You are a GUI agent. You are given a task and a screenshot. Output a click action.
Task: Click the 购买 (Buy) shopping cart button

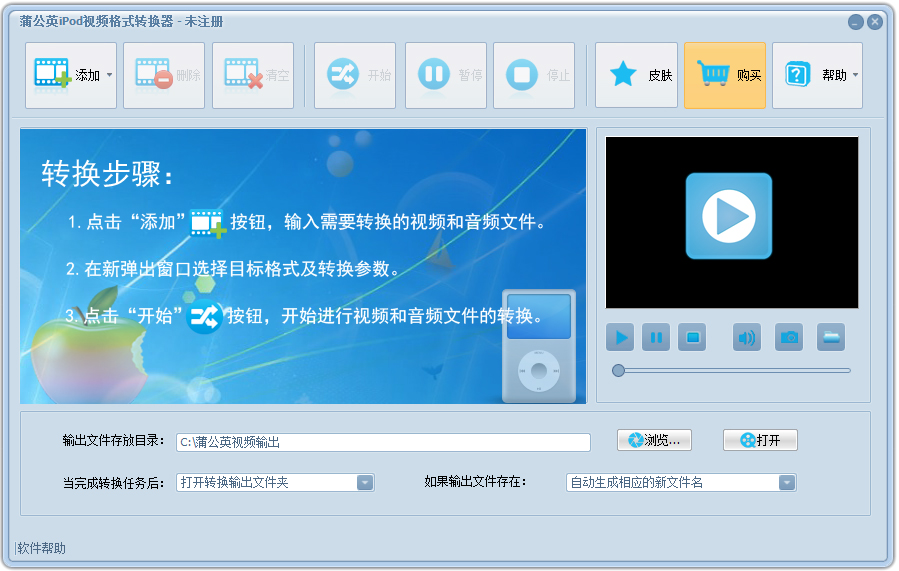pyautogui.click(x=725, y=75)
